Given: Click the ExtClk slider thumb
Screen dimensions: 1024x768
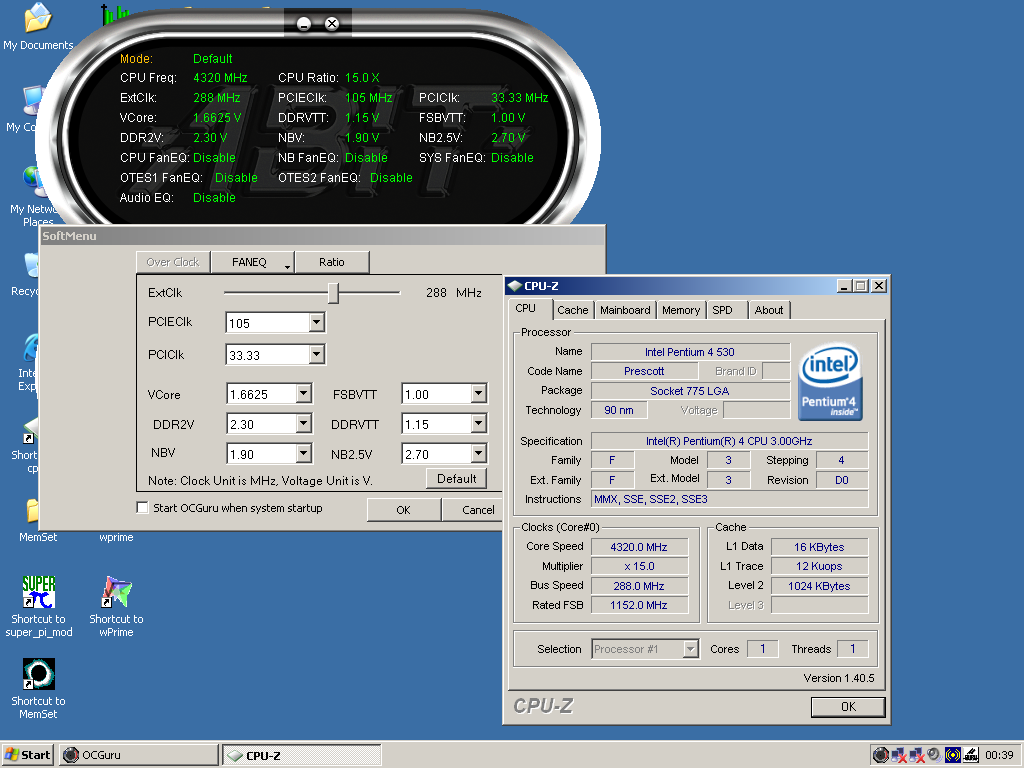Looking at the screenshot, I should pyautogui.click(x=333, y=293).
